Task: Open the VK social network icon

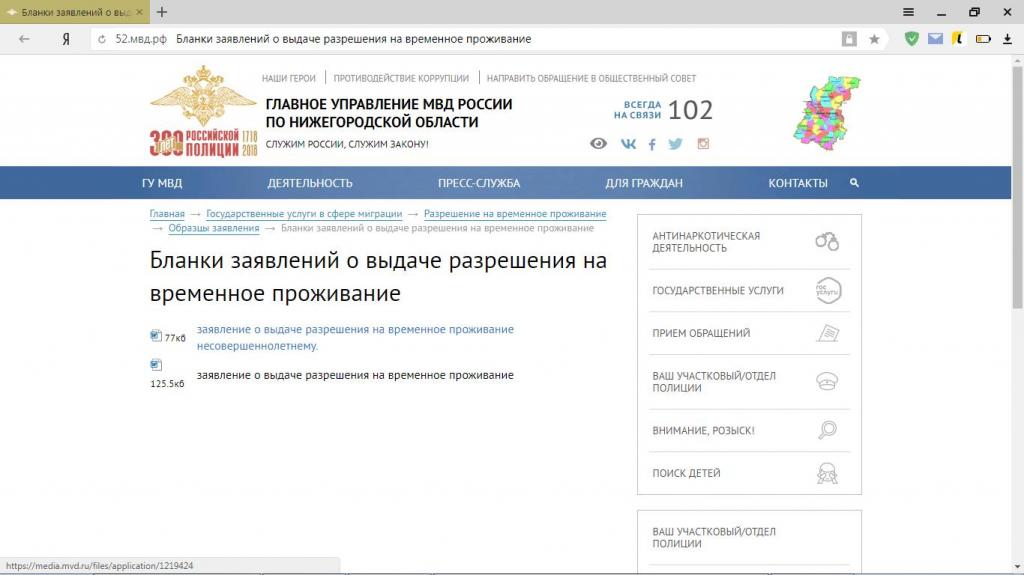Action: 628,144
